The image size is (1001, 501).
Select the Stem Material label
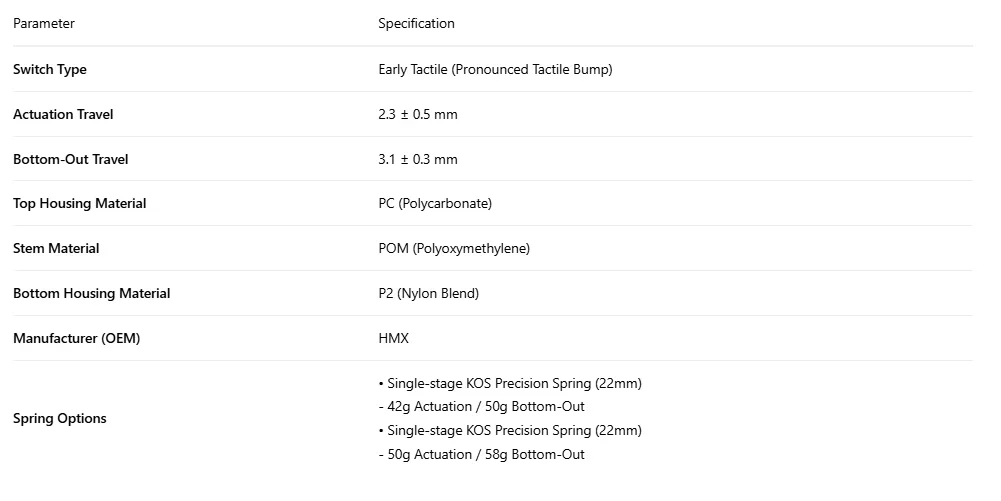56,248
